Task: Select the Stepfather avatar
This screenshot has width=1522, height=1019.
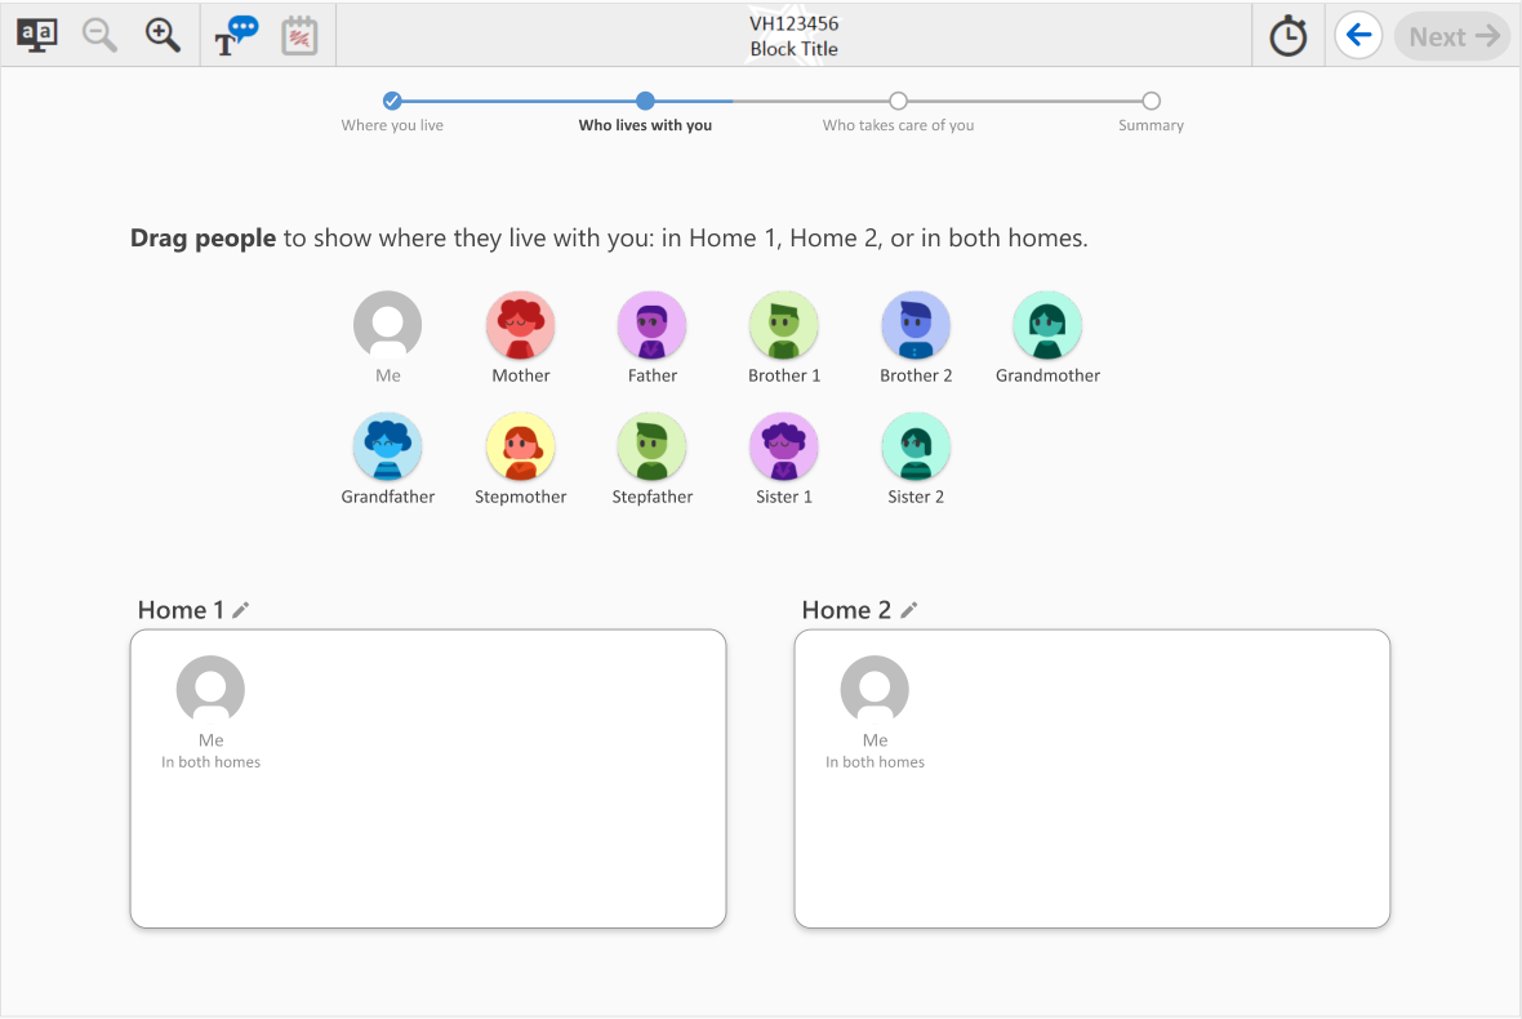Action: pos(652,446)
